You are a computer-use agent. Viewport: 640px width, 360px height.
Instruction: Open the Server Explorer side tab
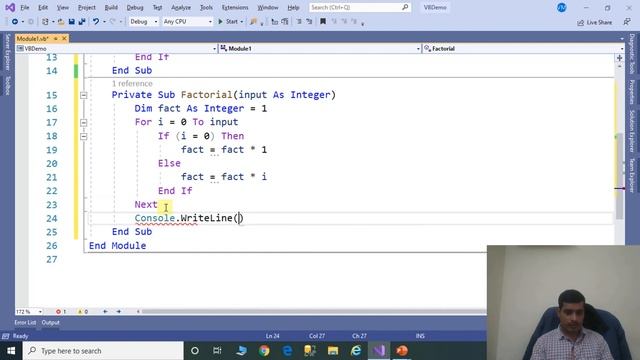point(7,52)
